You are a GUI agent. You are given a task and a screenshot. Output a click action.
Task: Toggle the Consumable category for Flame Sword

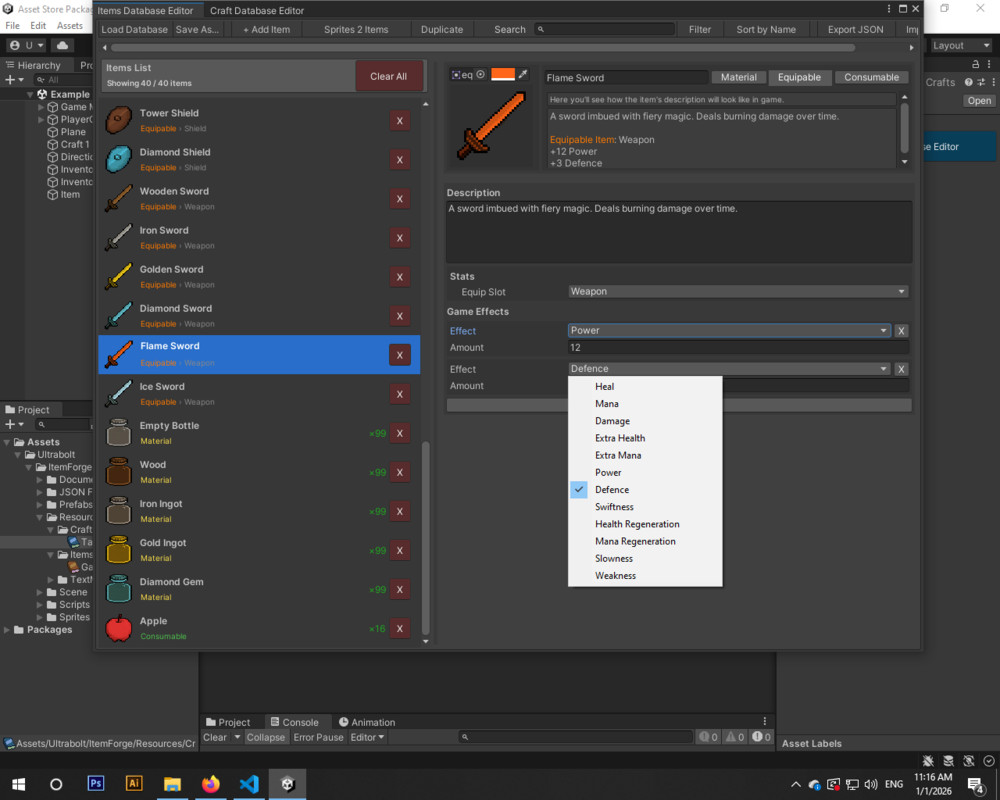coord(869,77)
